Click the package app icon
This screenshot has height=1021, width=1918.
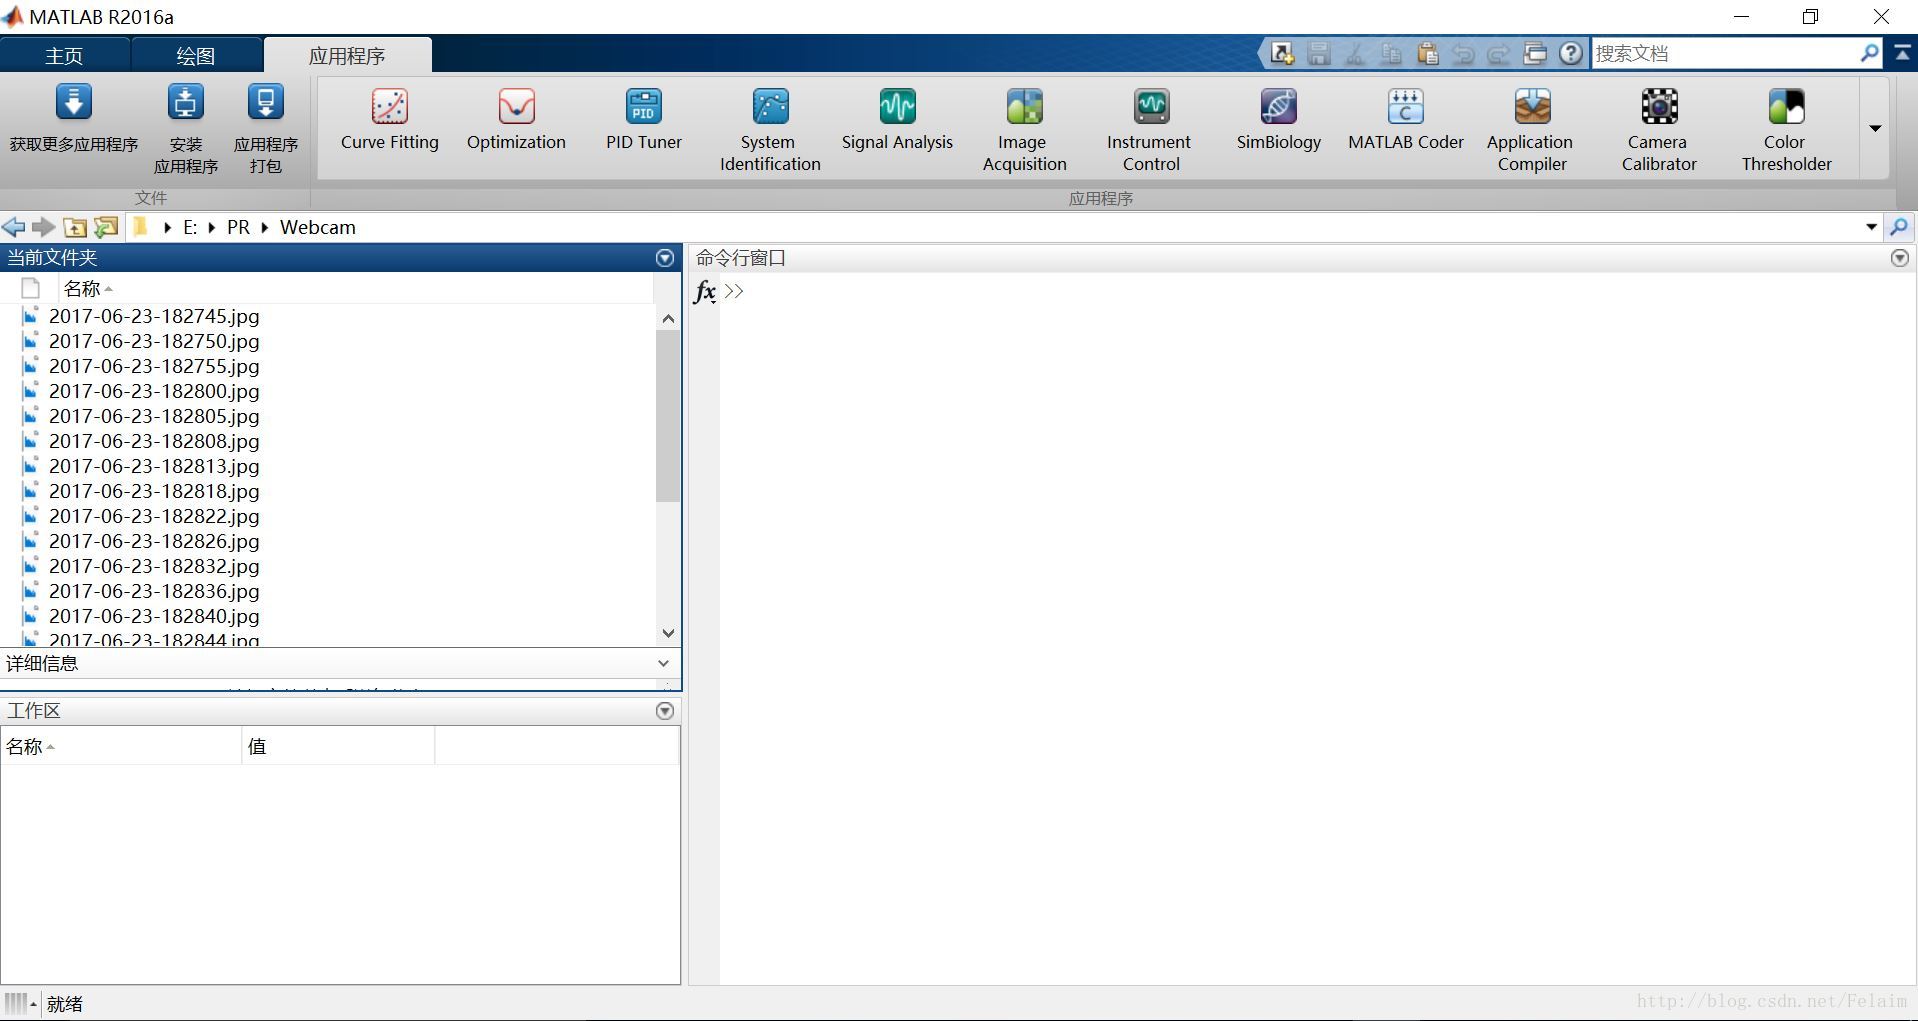265,103
